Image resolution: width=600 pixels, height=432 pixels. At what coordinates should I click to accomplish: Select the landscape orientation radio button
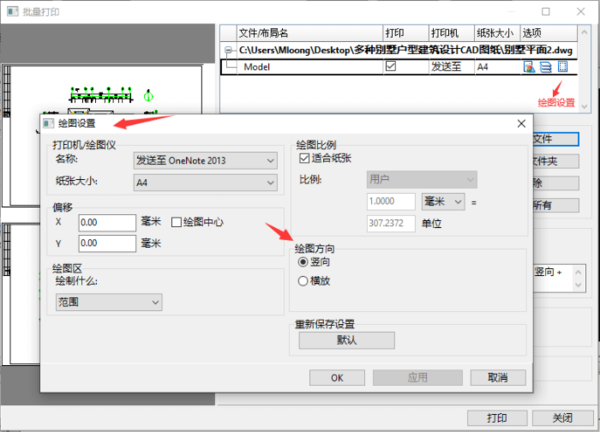click(x=303, y=281)
